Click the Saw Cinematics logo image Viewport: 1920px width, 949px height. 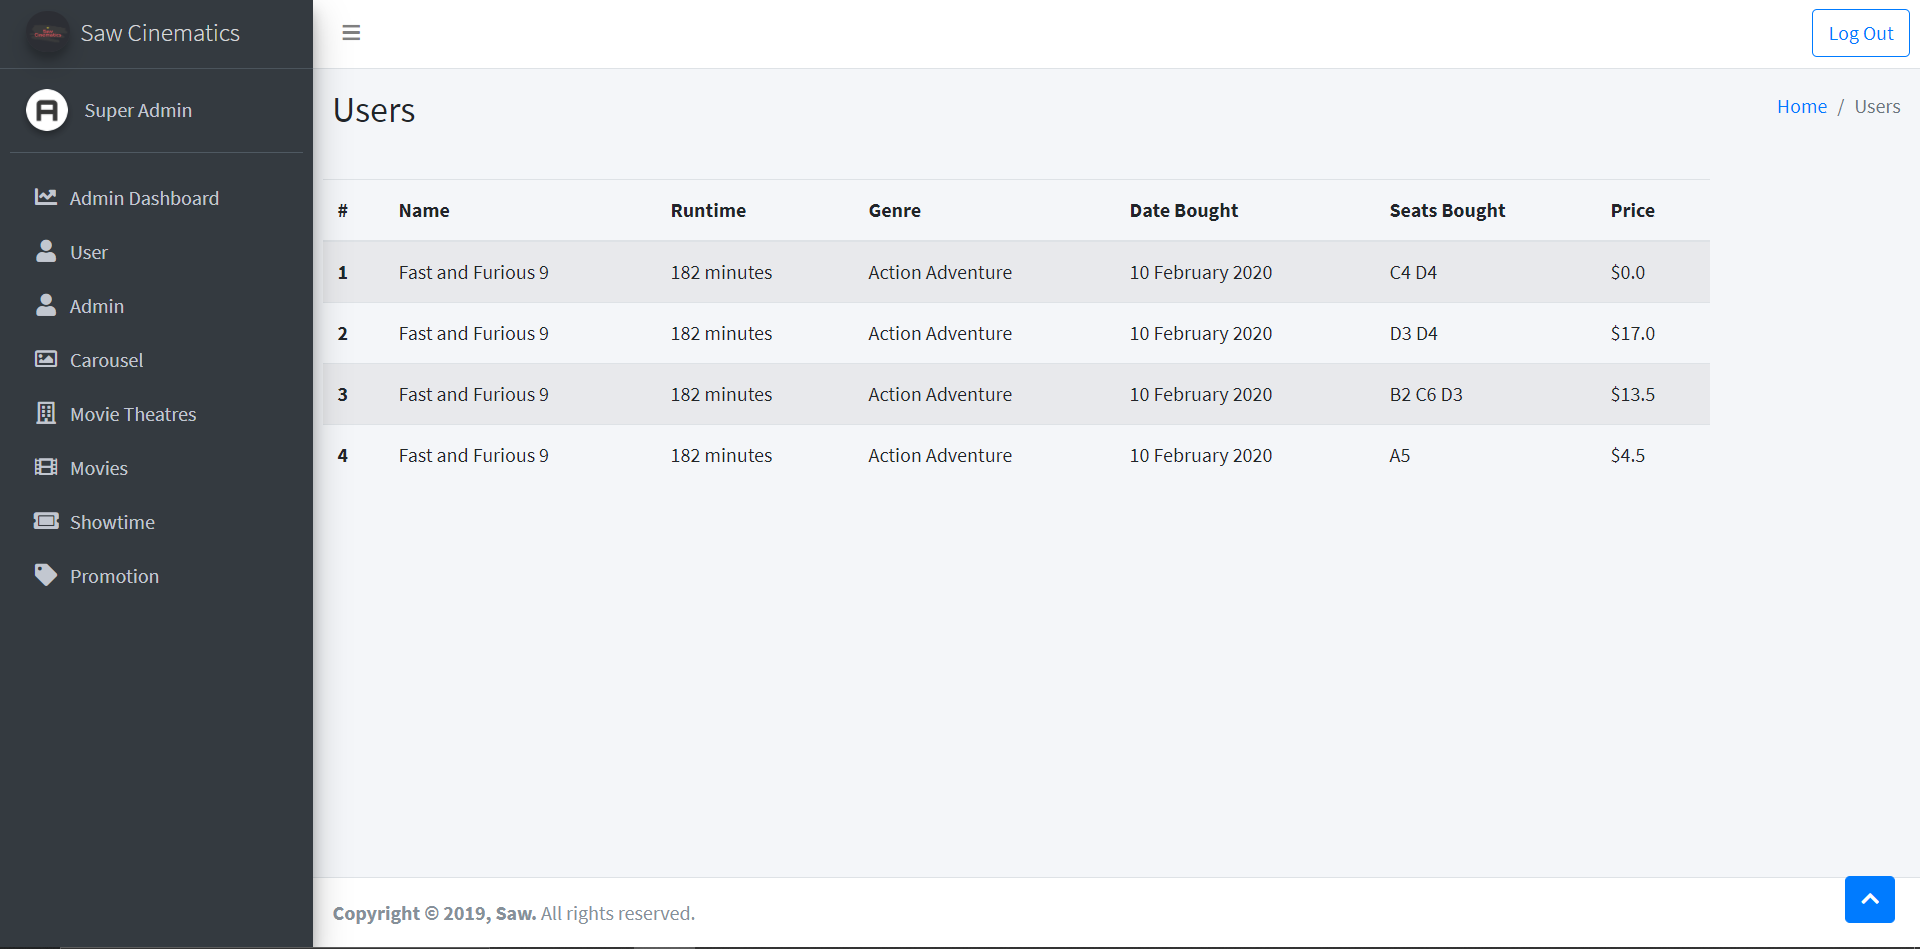click(48, 33)
